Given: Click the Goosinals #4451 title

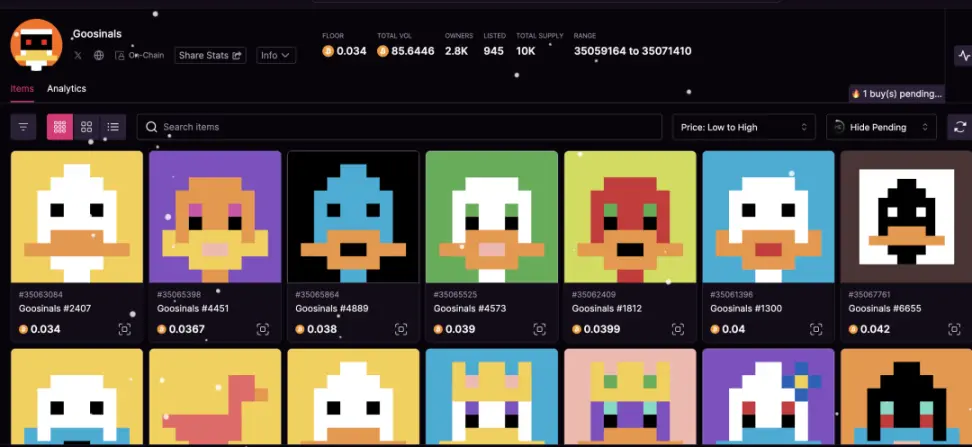Looking at the screenshot, I should tap(193, 309).
